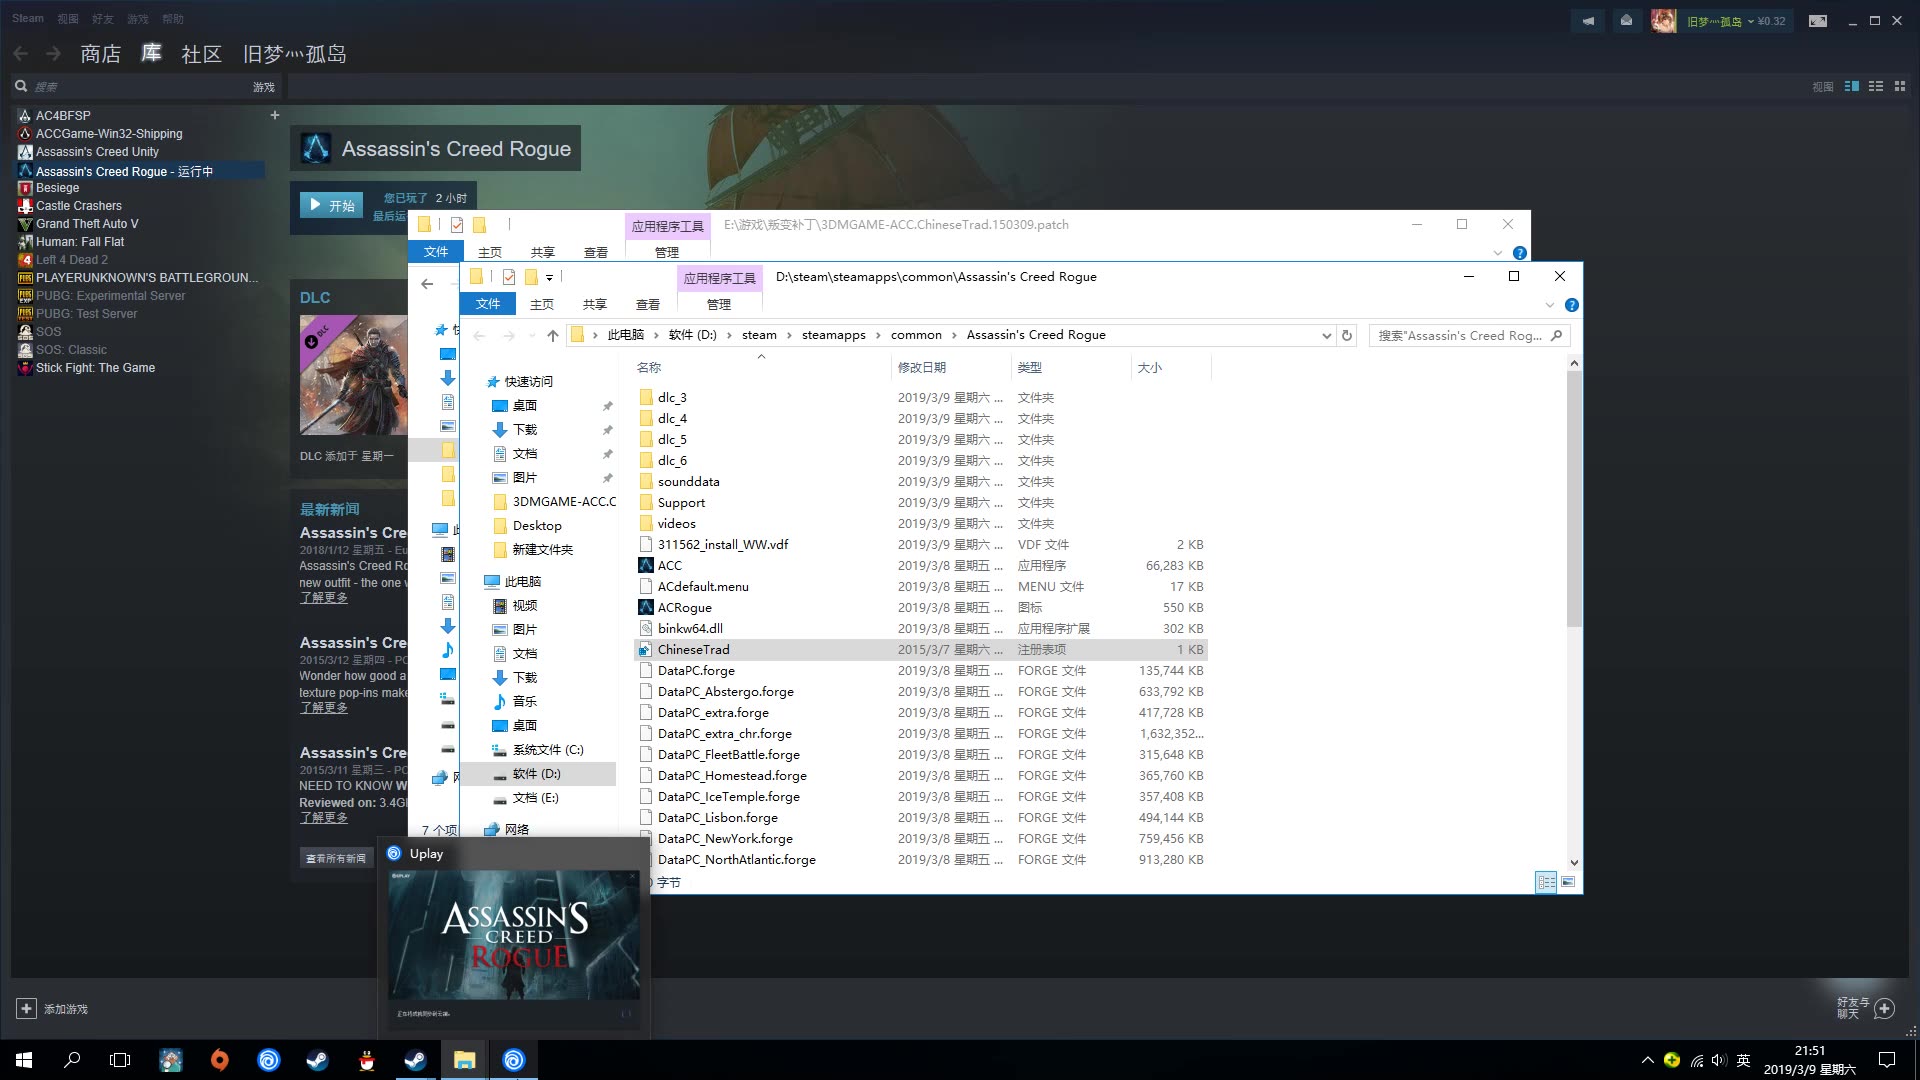Open Explorer 共享 ribbon tab
This screenshot has height=1080, width=1920.
595,304
